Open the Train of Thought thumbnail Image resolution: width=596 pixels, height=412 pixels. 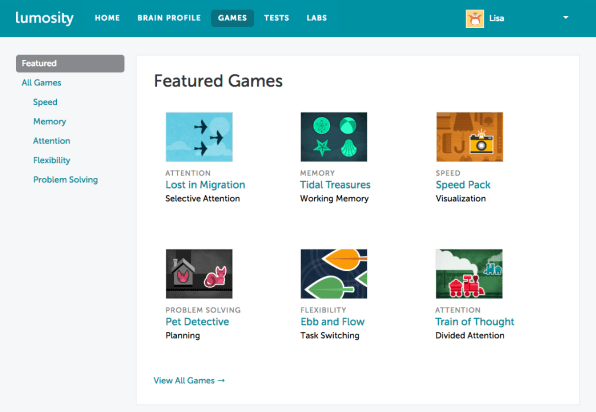[469, 274]
